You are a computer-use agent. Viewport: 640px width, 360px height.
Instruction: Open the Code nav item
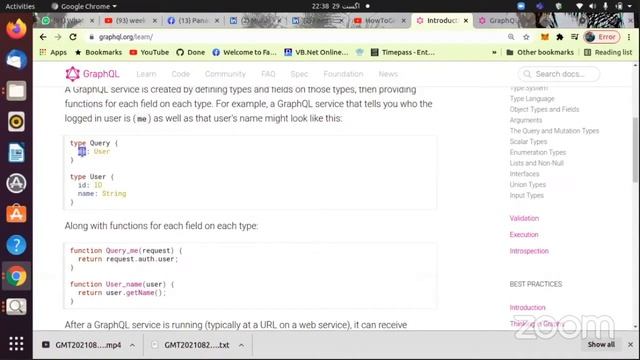coord(180,74)
